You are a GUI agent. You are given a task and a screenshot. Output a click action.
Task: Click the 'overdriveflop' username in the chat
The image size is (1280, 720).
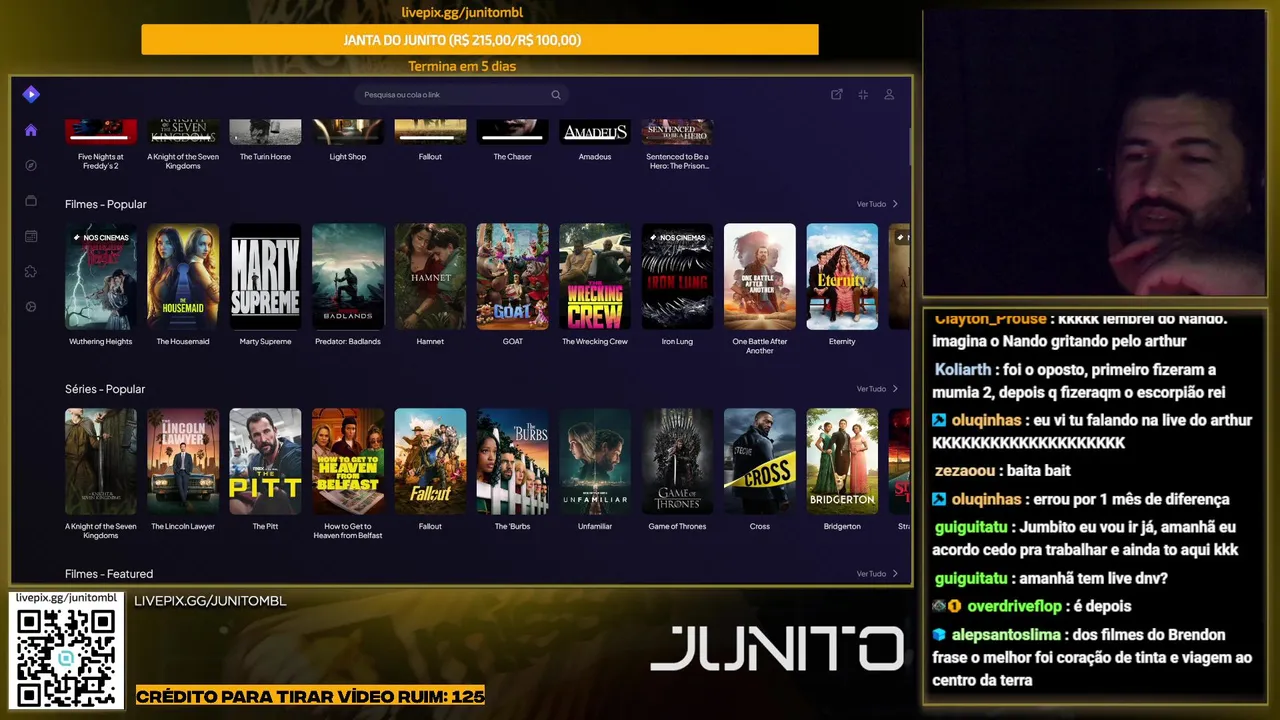[x=1015, y=606]
